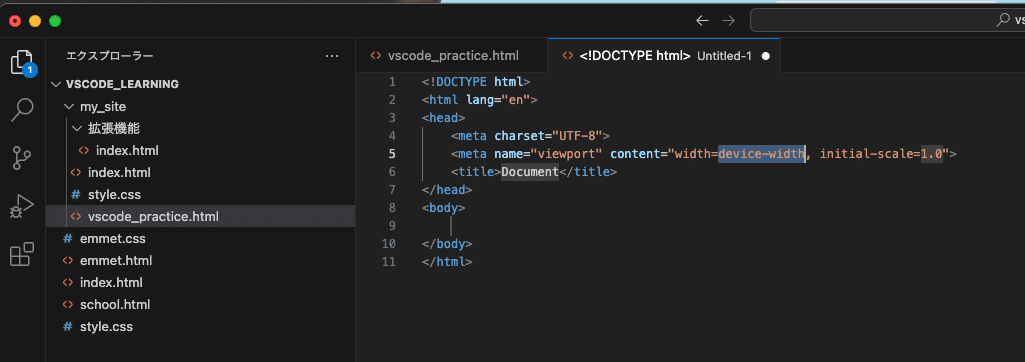Click initial-scale=1.0 in the viewport meta
Image resolution: width=1025 pixels, height=362 pixels.
click(881, 154)
